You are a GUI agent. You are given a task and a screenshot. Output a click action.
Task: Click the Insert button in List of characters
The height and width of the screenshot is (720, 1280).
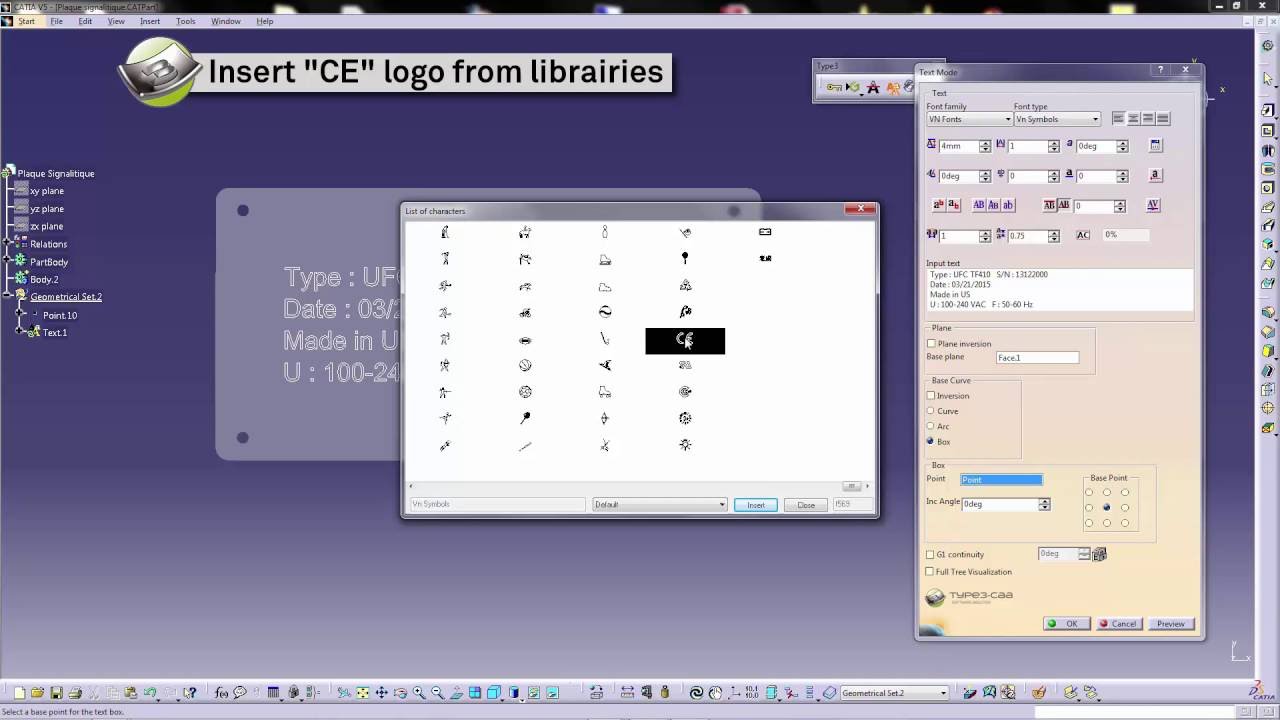tap(756, 504)
